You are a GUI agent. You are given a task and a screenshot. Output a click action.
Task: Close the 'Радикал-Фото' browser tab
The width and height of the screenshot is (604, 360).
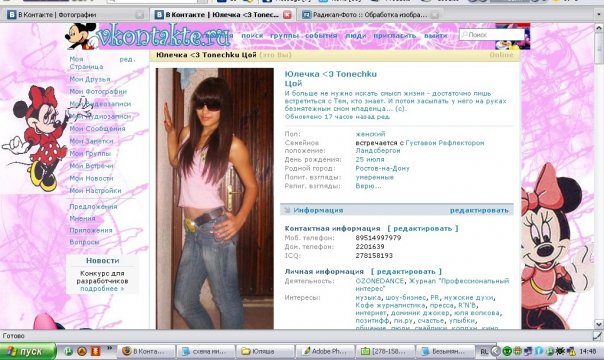tap(435, 15)
